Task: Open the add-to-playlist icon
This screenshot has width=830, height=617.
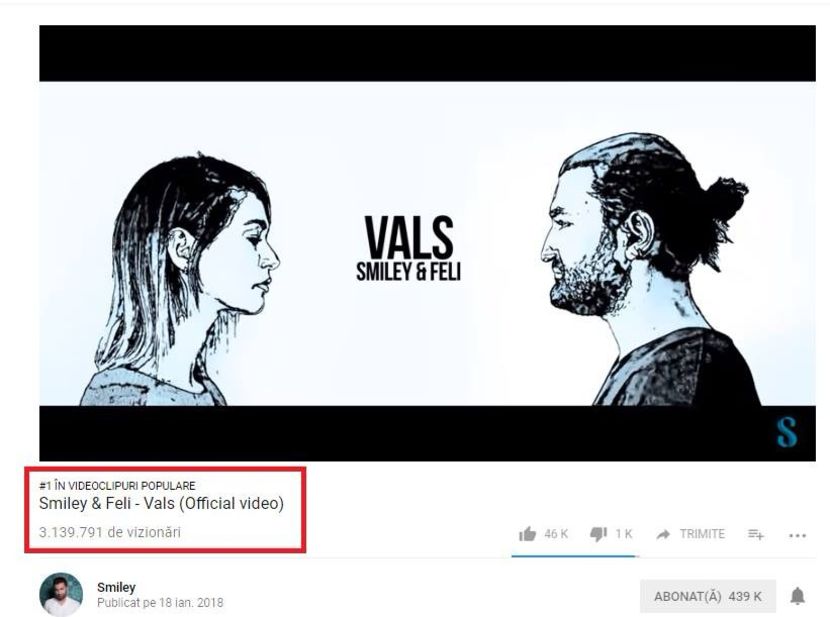Action: tap(756, 534)
